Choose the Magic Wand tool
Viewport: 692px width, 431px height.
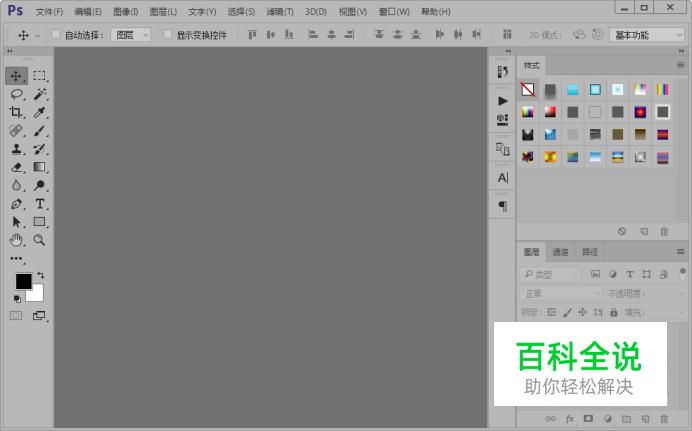40,94
